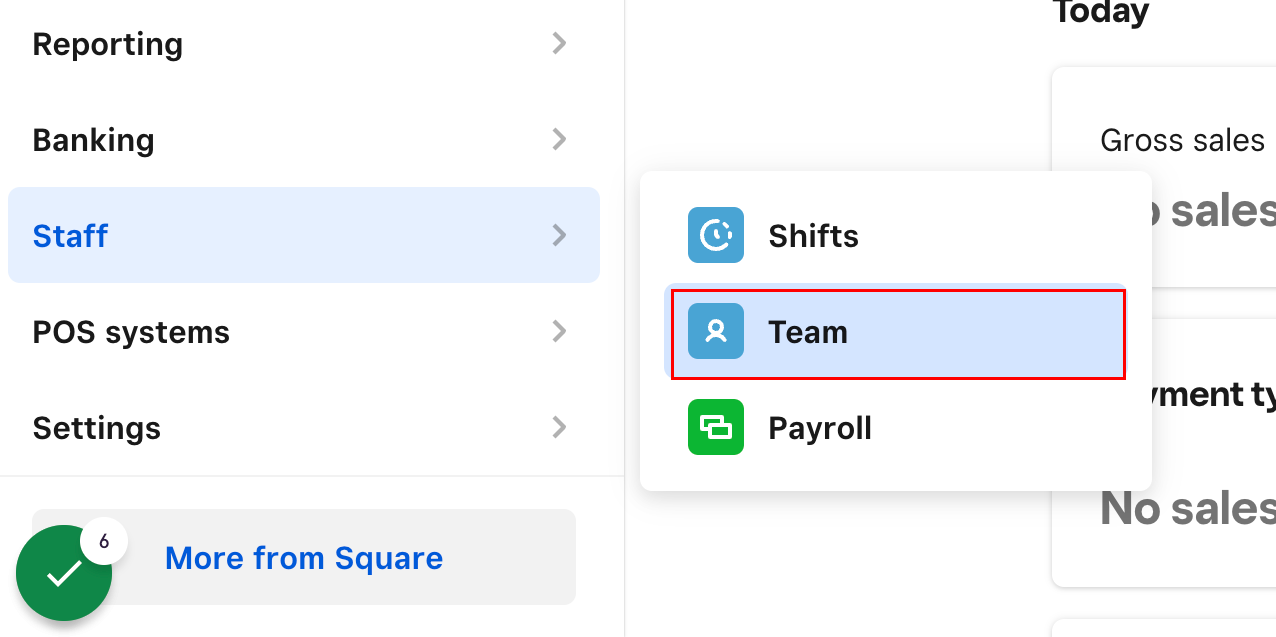This screenshot has width=1276, height=637.
Task: Click the More from Square button
Action: click(304, 557)
